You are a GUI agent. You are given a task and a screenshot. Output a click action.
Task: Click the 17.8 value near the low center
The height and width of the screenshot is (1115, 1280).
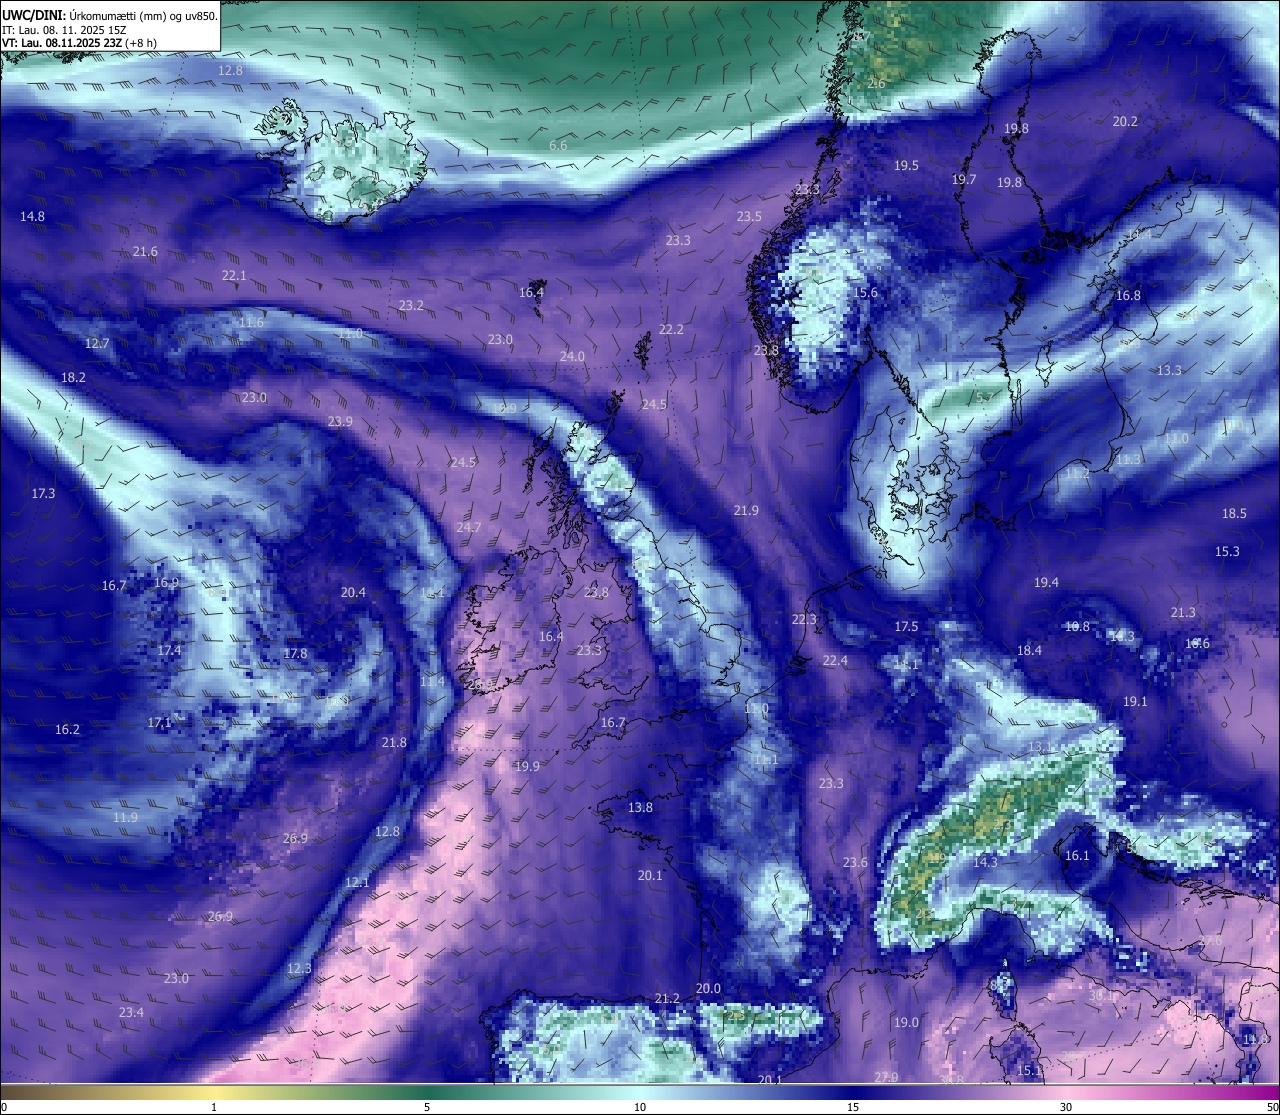click(x=295, y=653)
